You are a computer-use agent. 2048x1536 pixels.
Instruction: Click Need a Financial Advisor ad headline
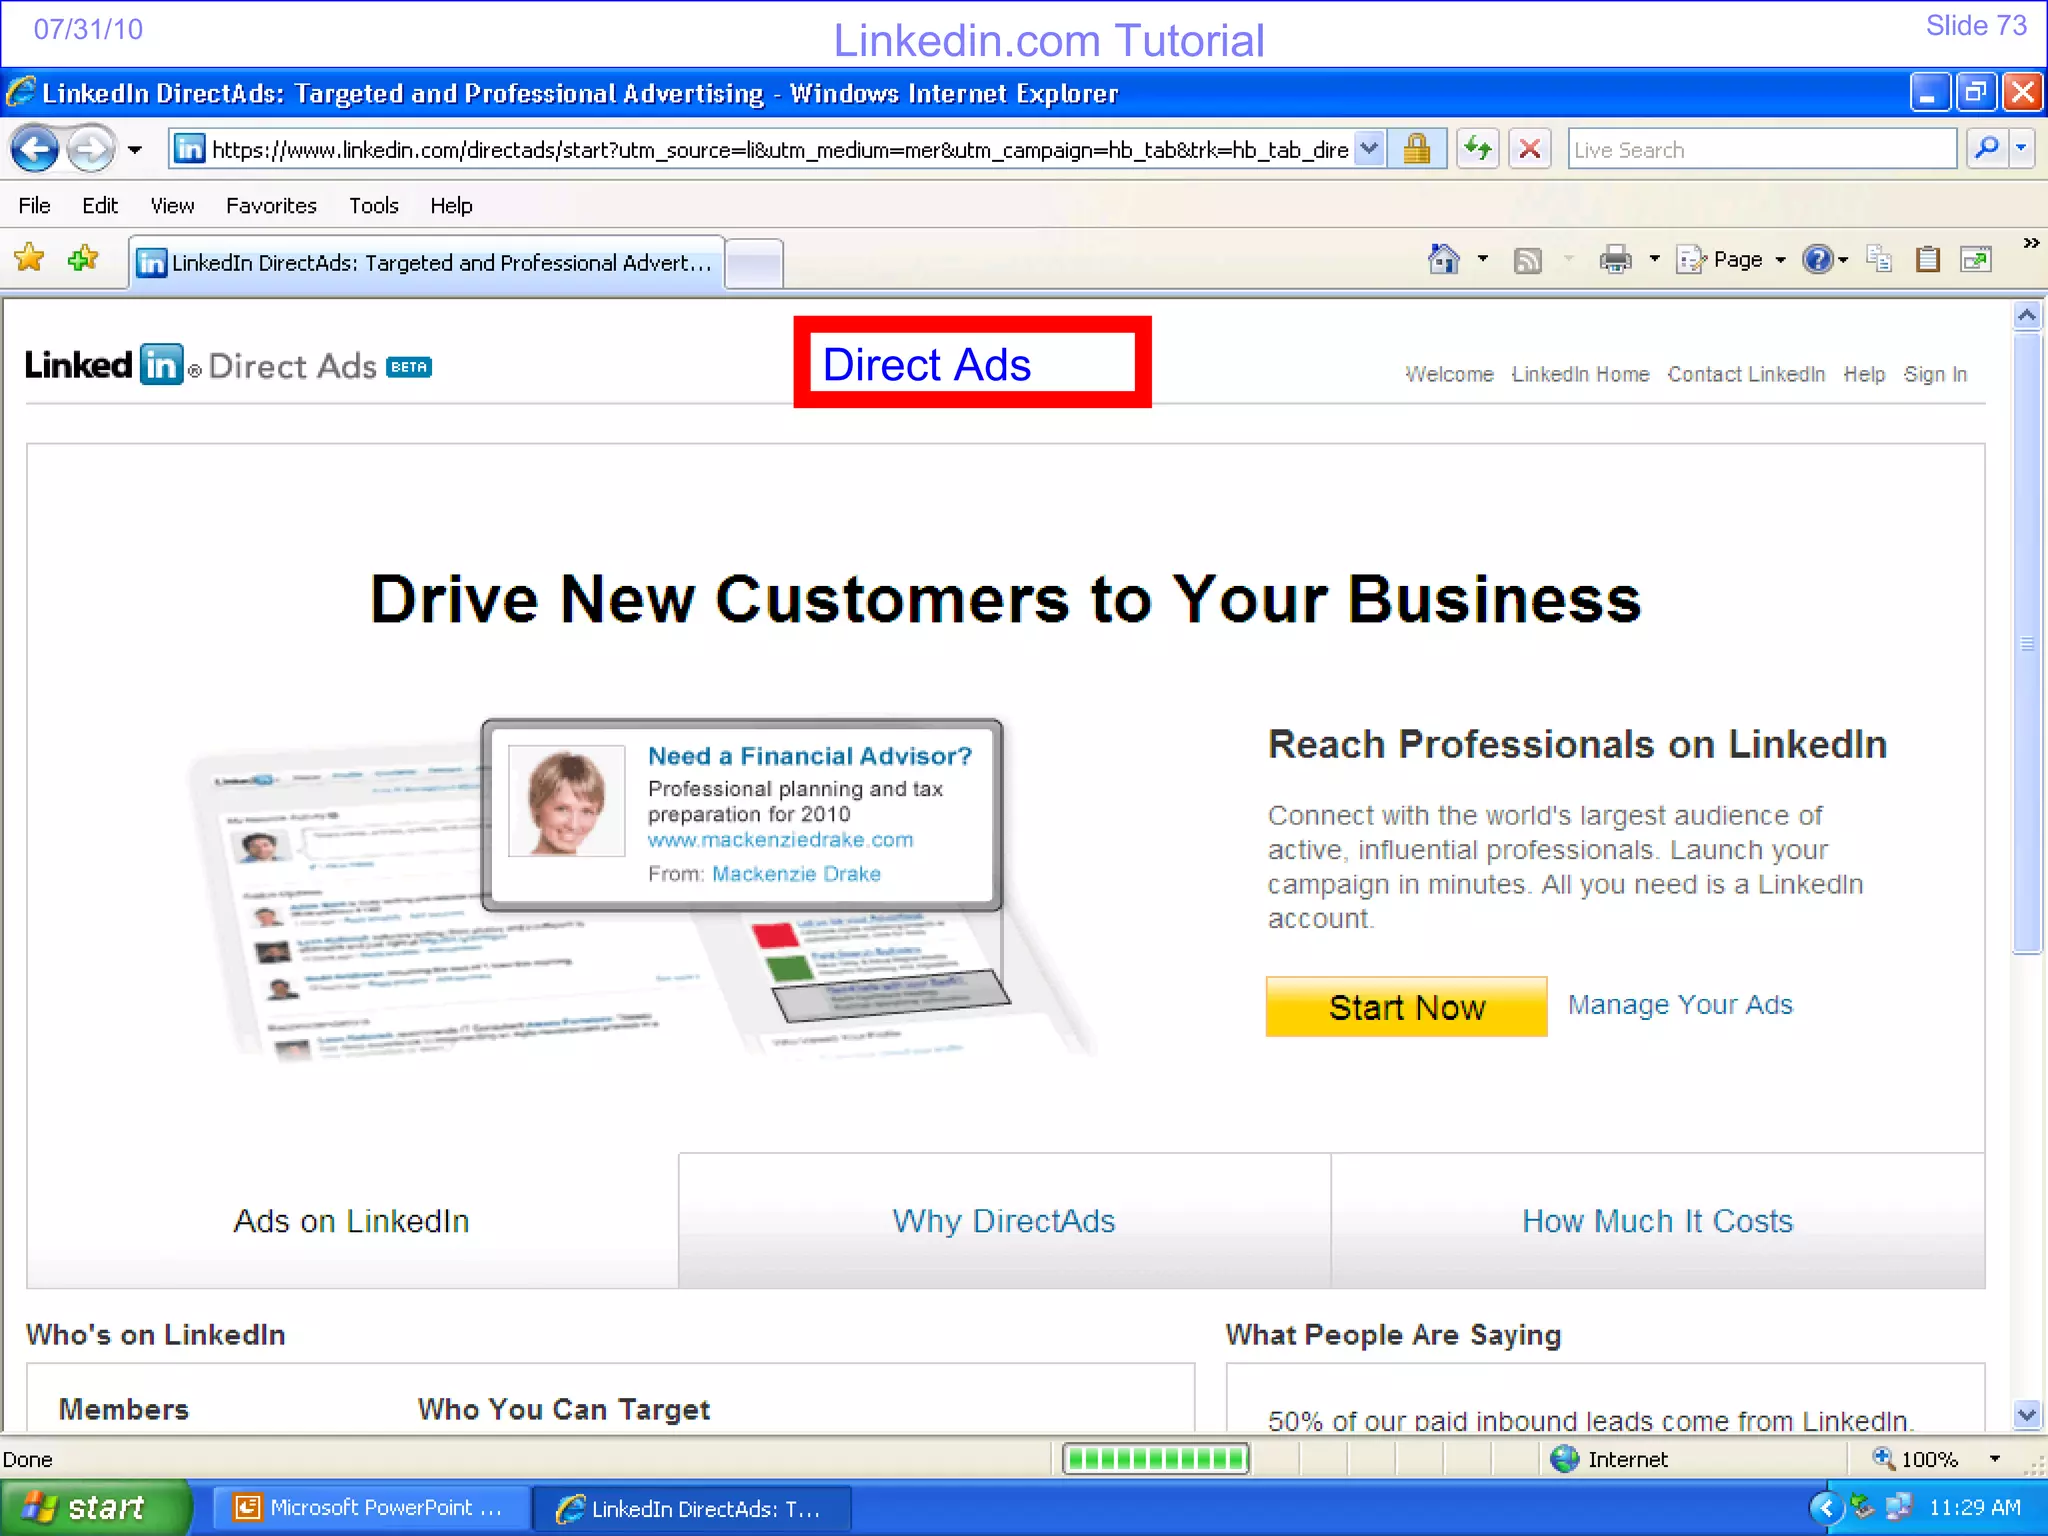[x=810, y=756]
